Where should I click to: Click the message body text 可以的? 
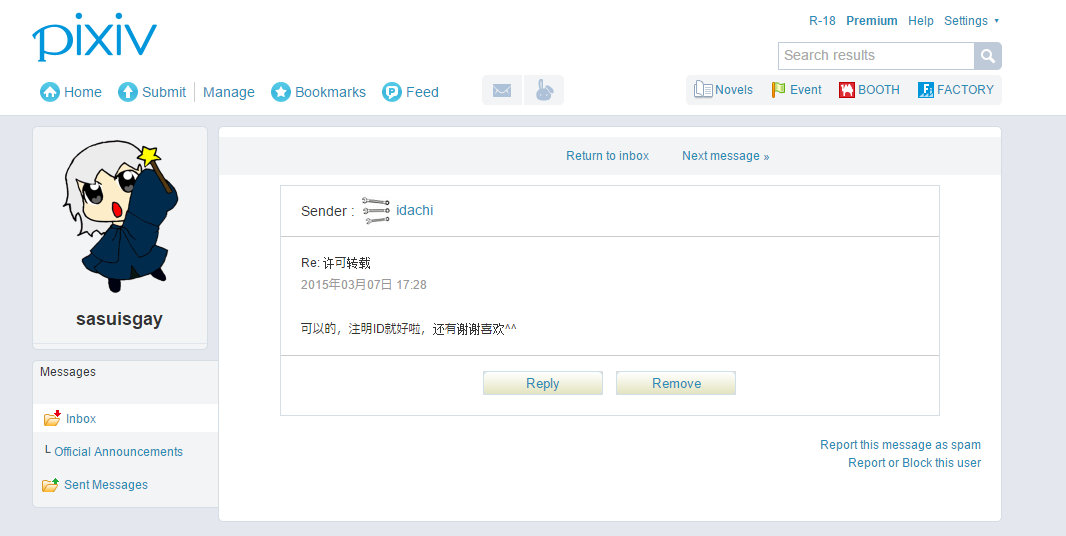[x=409, y=329]
